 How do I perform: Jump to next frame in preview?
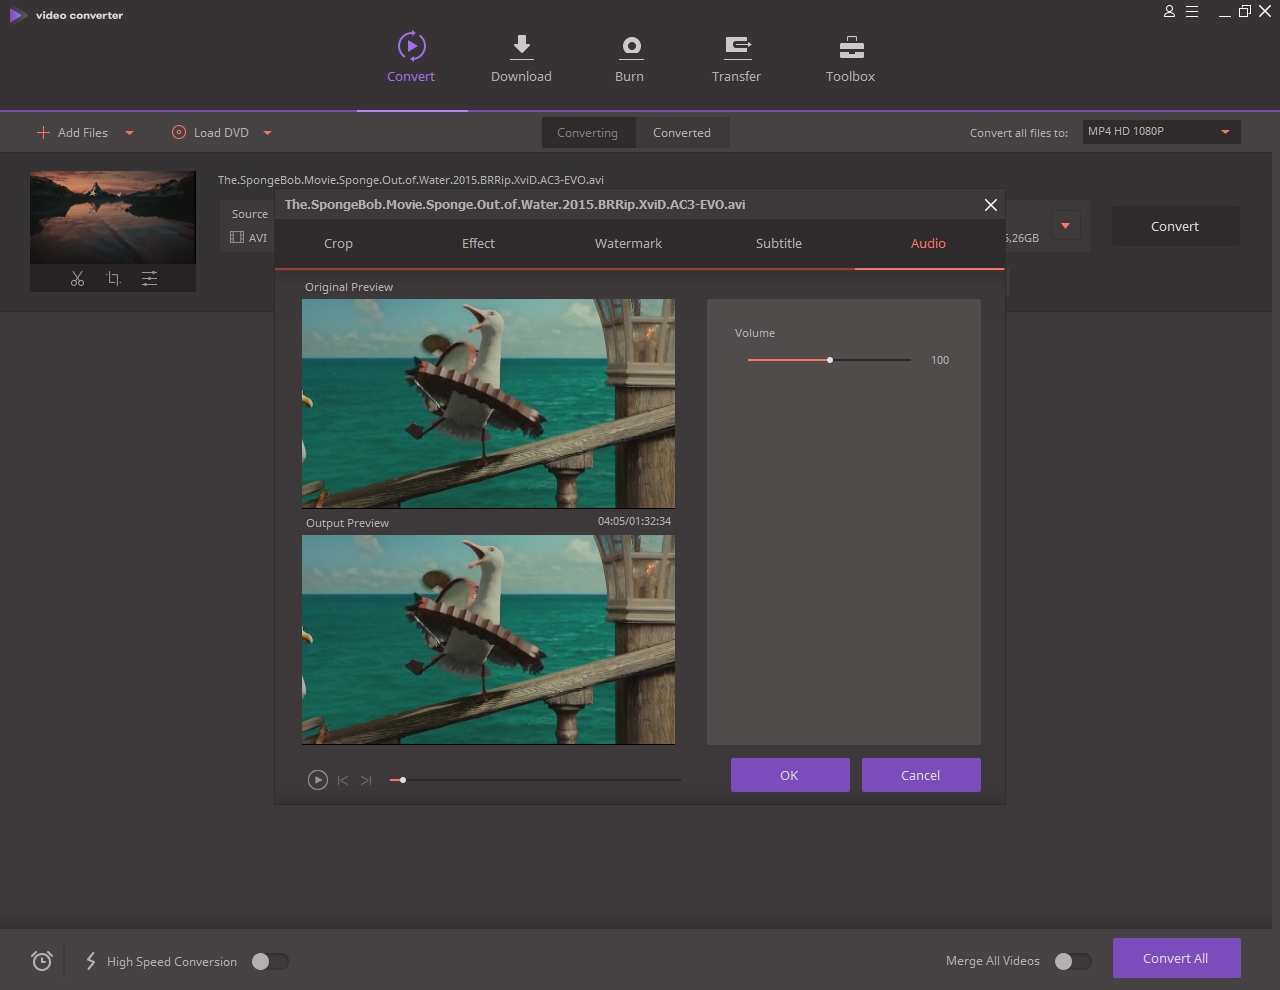pos(366,780)
